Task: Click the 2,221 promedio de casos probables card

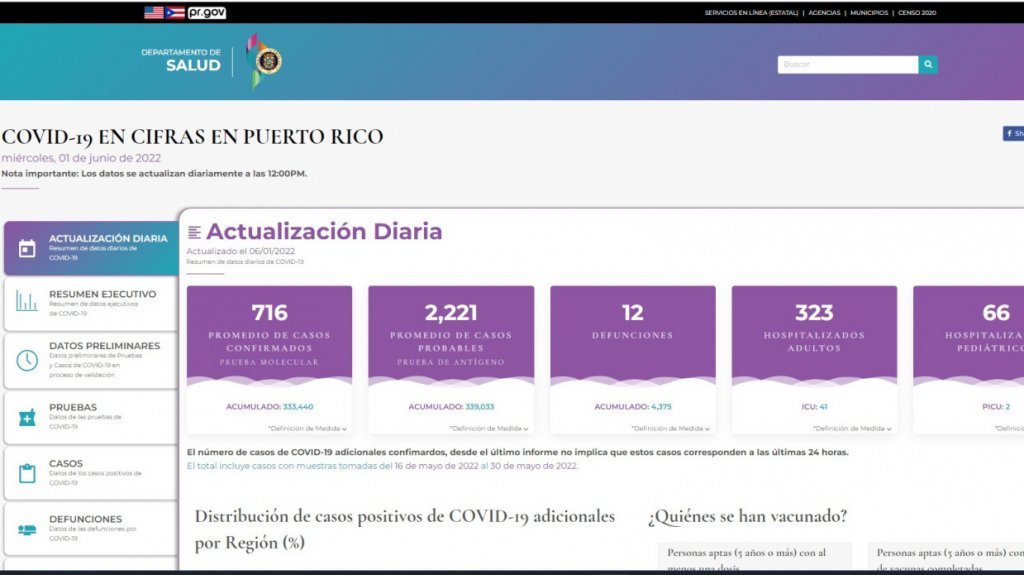Action: (x=451, y=360)
